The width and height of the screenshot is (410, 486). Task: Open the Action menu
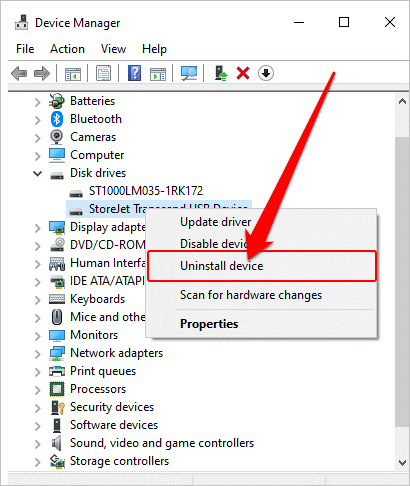pyautogui.click(x=67, y=49)
